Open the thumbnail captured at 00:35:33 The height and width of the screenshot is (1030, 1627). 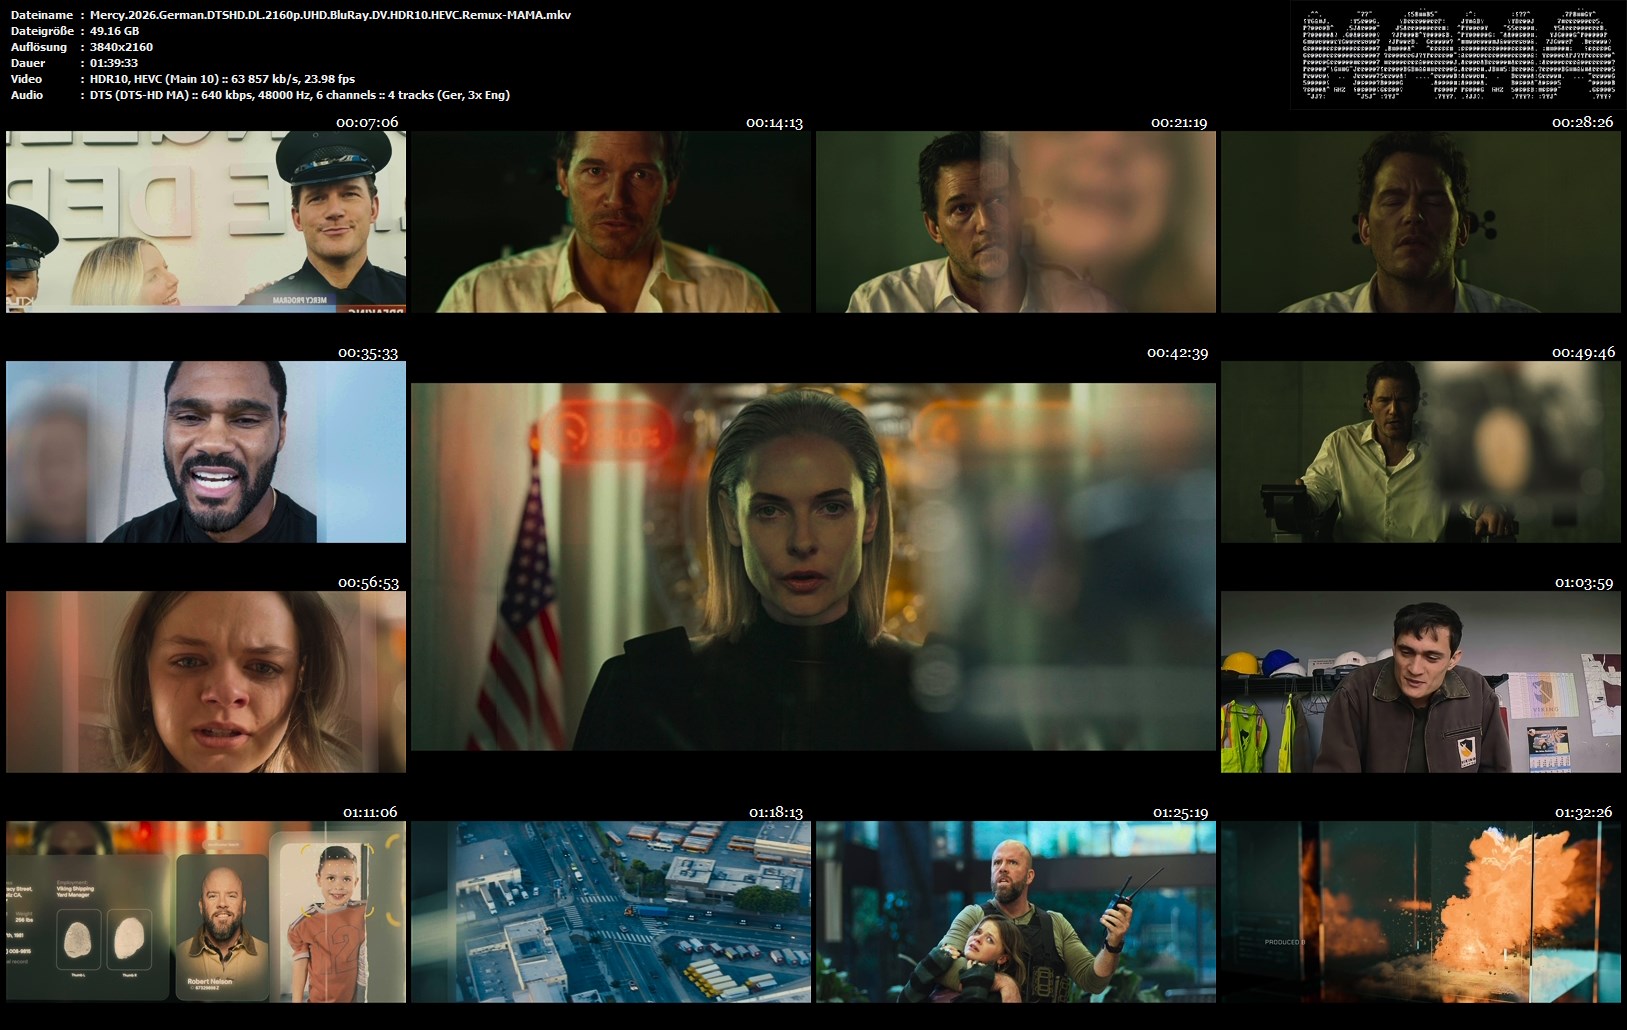point(206,452)
